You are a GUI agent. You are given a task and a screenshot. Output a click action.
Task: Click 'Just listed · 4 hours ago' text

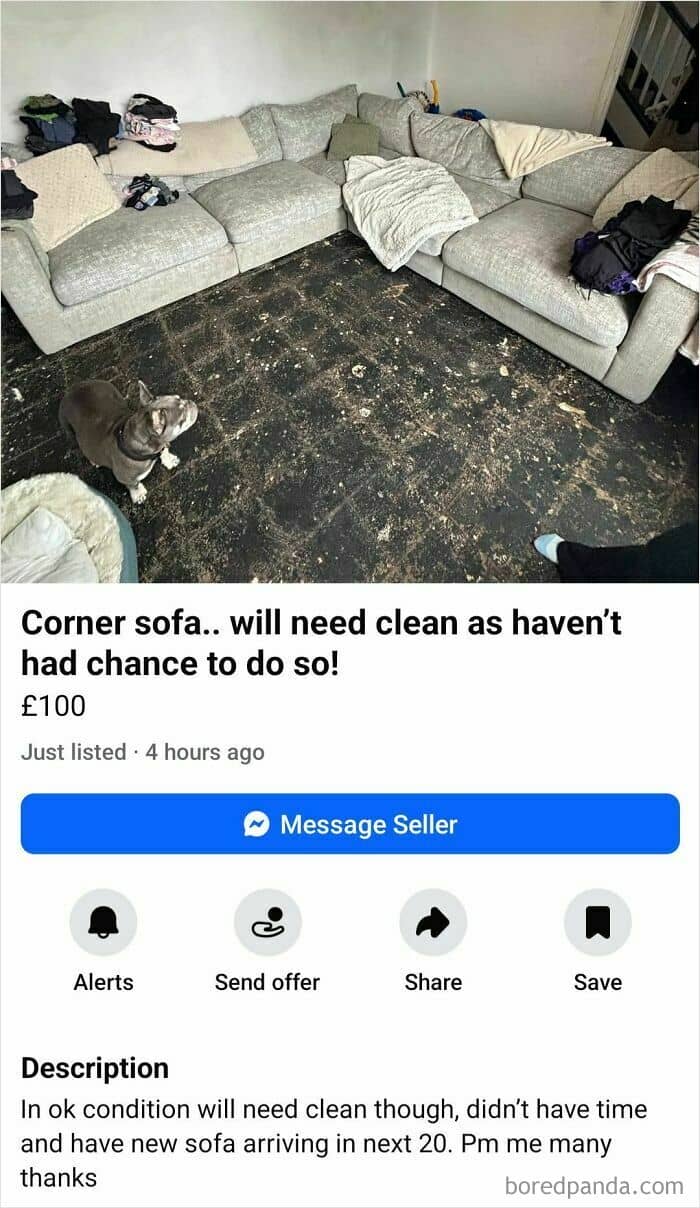tap(142, 752)
